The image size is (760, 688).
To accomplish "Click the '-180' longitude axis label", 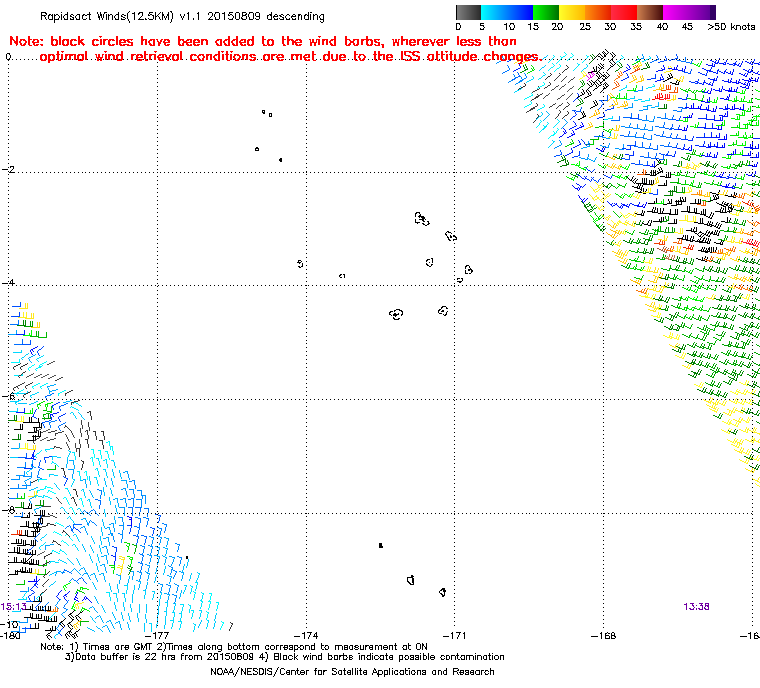I will click(10, 636).
